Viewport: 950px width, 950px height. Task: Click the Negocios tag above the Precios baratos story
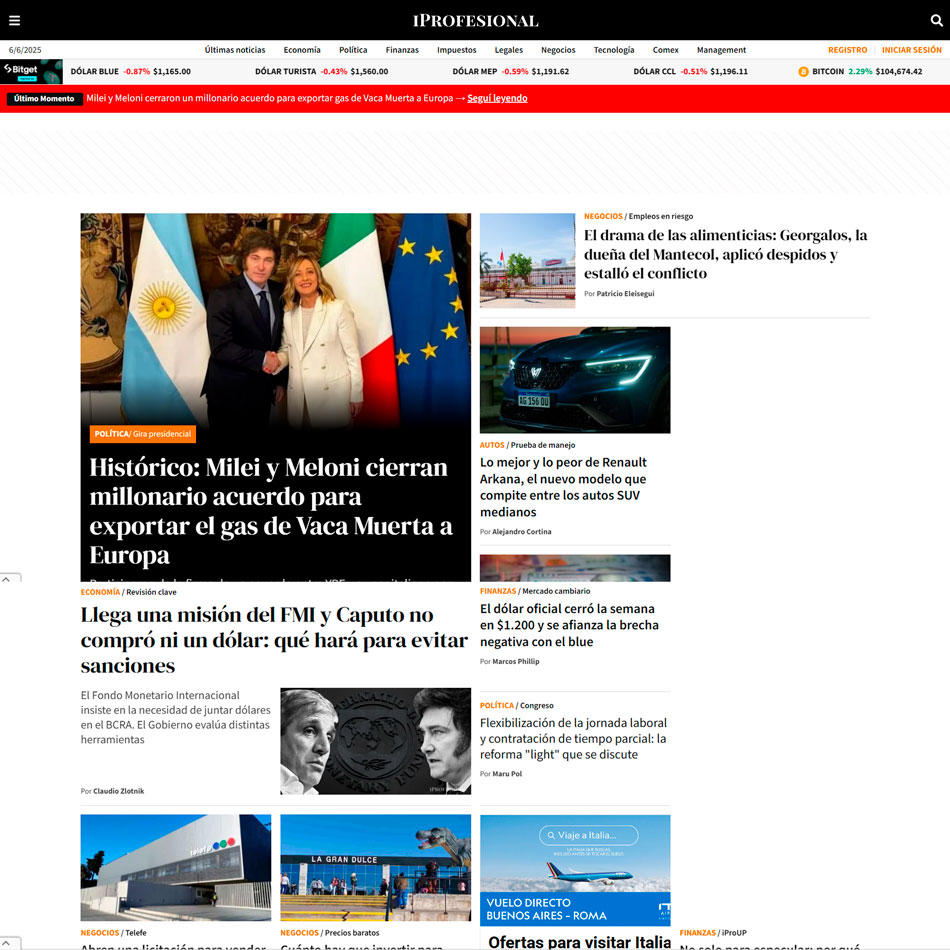point(299,933)
